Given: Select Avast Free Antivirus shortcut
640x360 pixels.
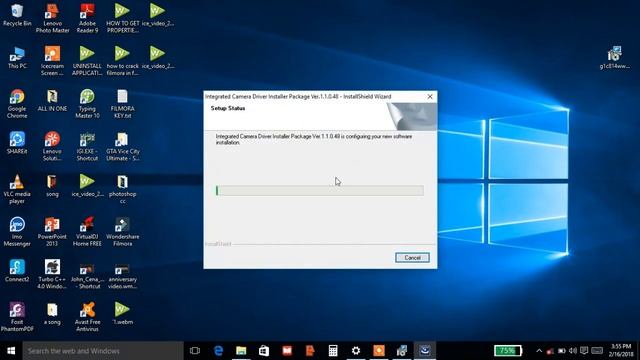Looking at the screenshot, I should 87,317.
